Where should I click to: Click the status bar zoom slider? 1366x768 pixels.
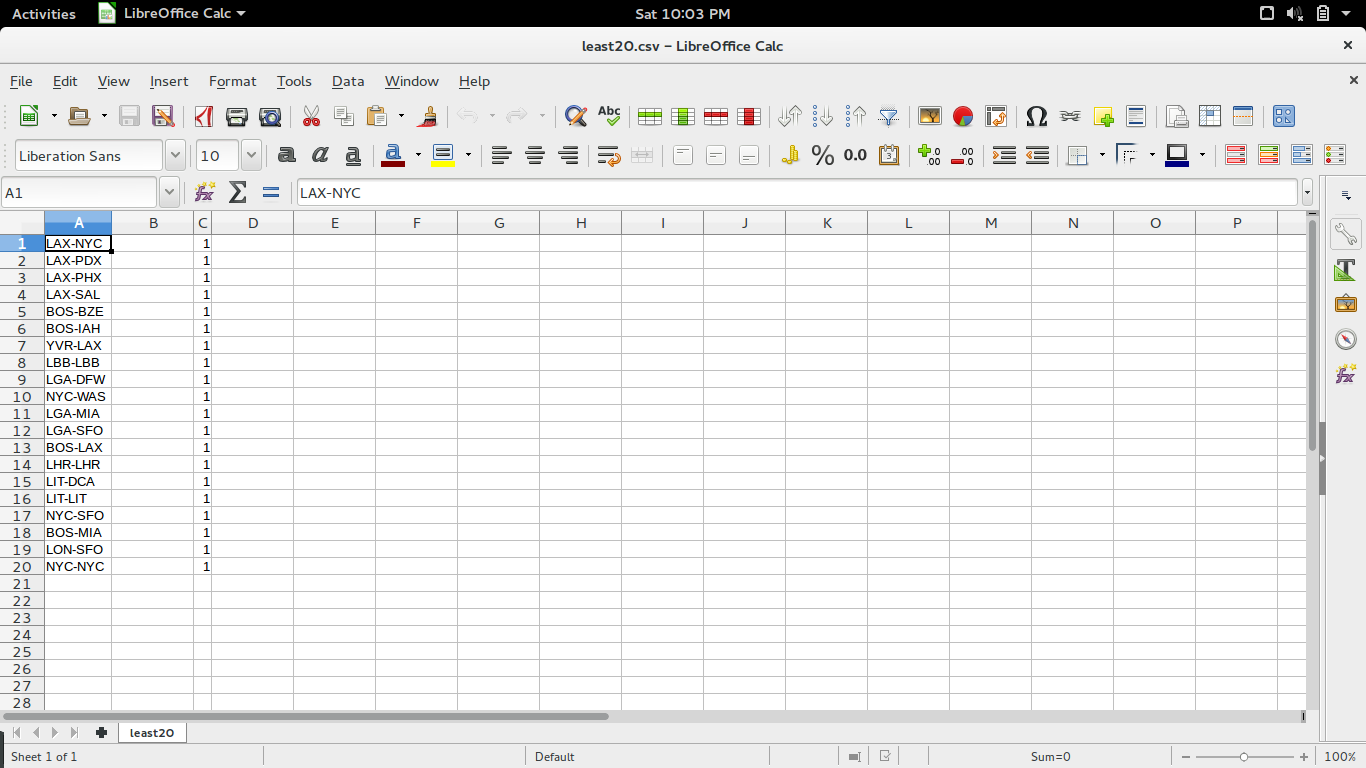tap(1244, 757)
